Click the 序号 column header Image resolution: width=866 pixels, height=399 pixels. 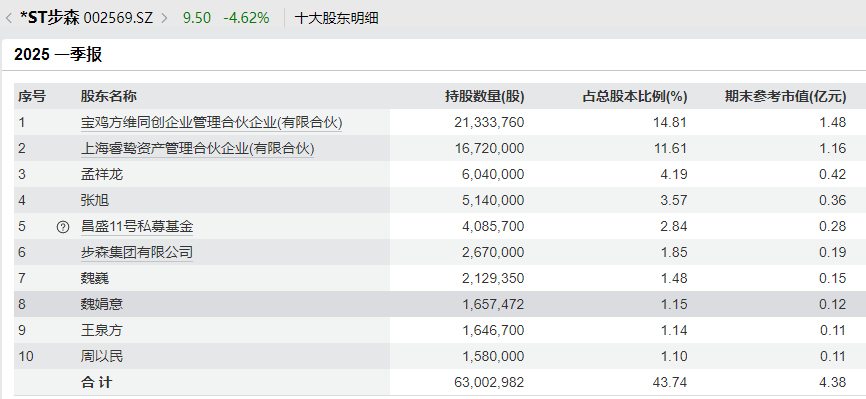31,97
